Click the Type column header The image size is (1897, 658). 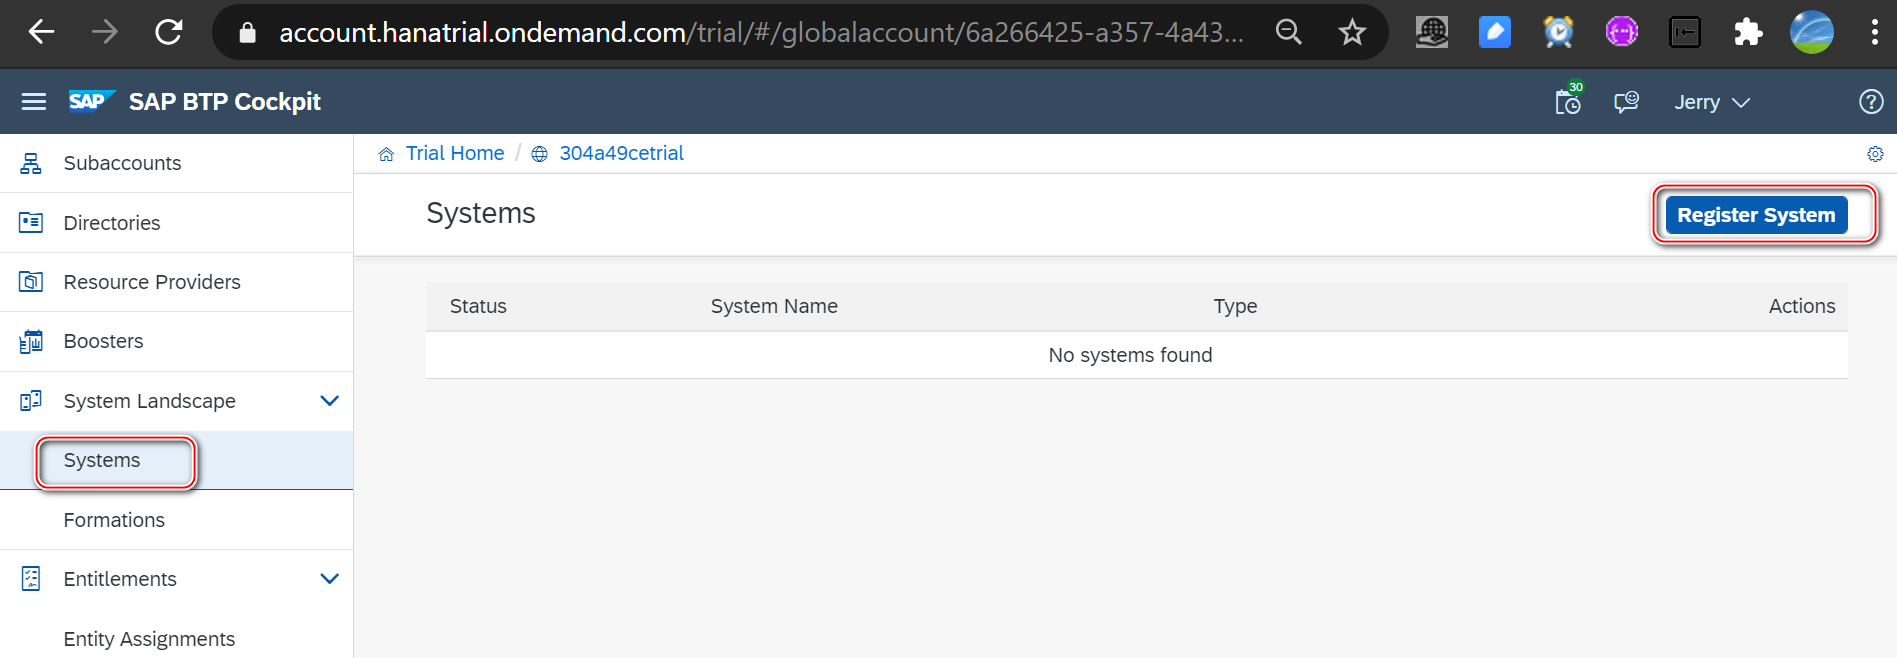point(1235,306)
